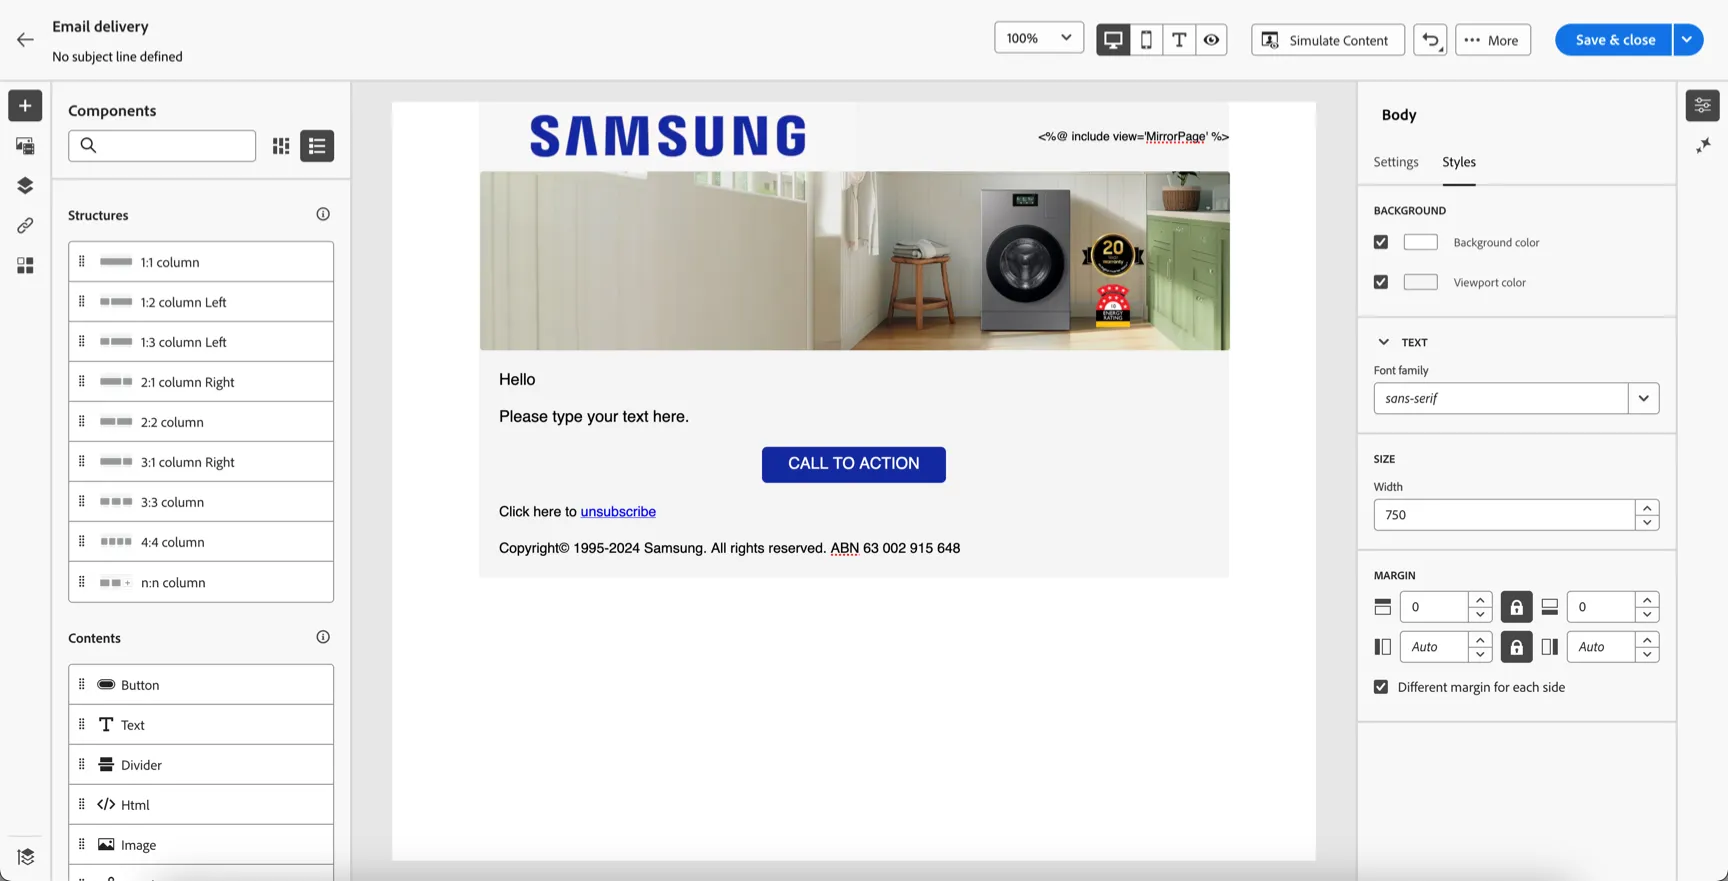The height and width of the screenshot is (881, 1728).
Task: Select desktop preview mode
Action: (x=1113, y=40)
